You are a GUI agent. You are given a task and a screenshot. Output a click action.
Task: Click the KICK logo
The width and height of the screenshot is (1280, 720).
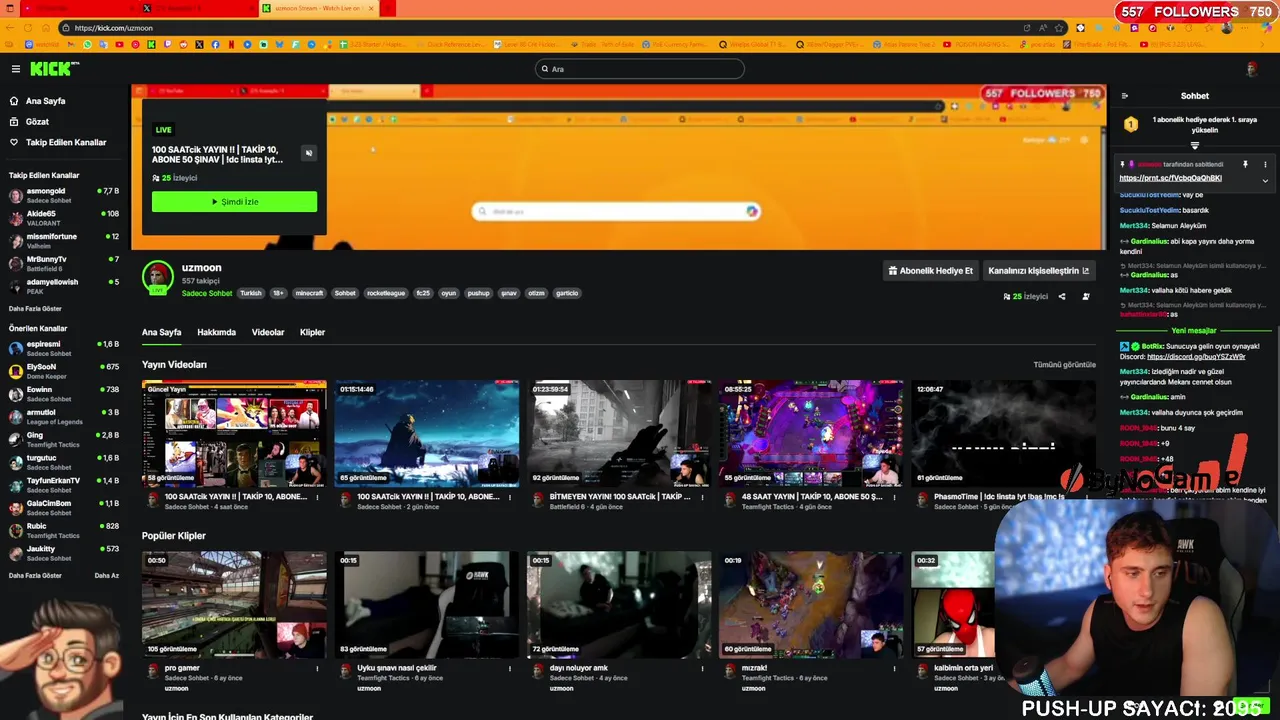point(53,69)
